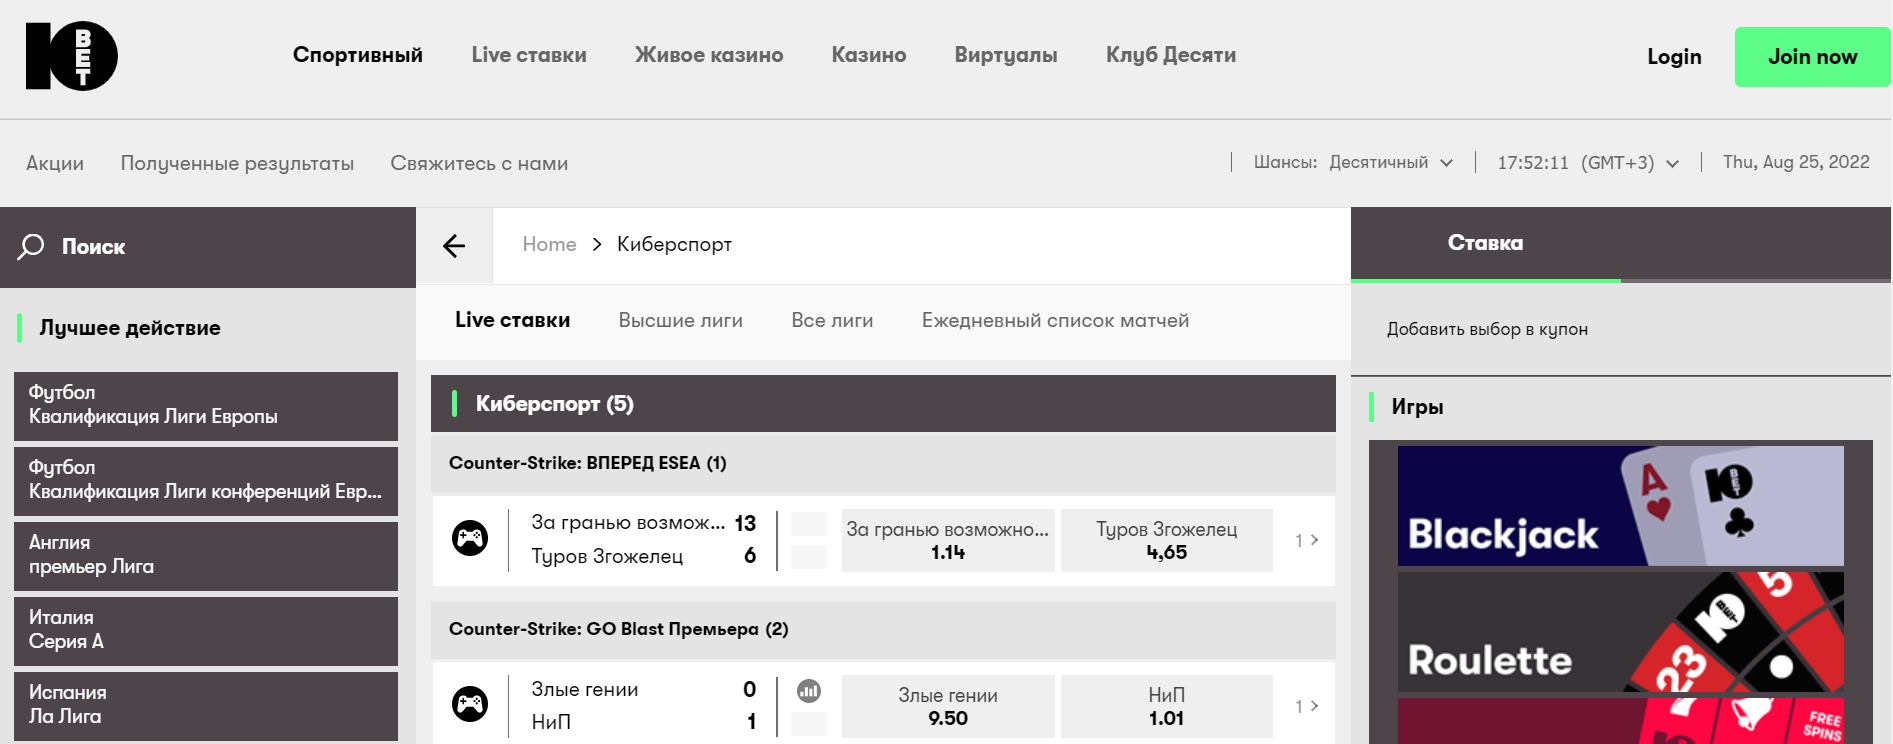Open the match statistics chart icon

808,690
